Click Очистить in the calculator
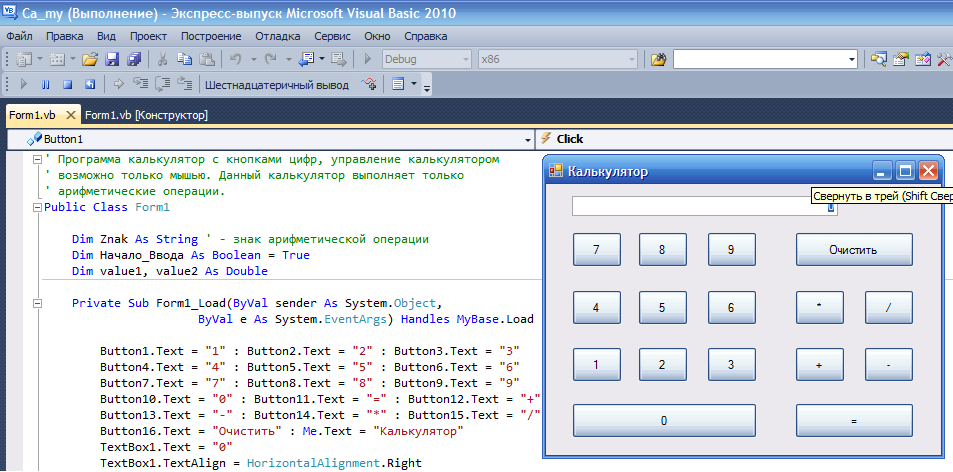 tap(854, 250)
